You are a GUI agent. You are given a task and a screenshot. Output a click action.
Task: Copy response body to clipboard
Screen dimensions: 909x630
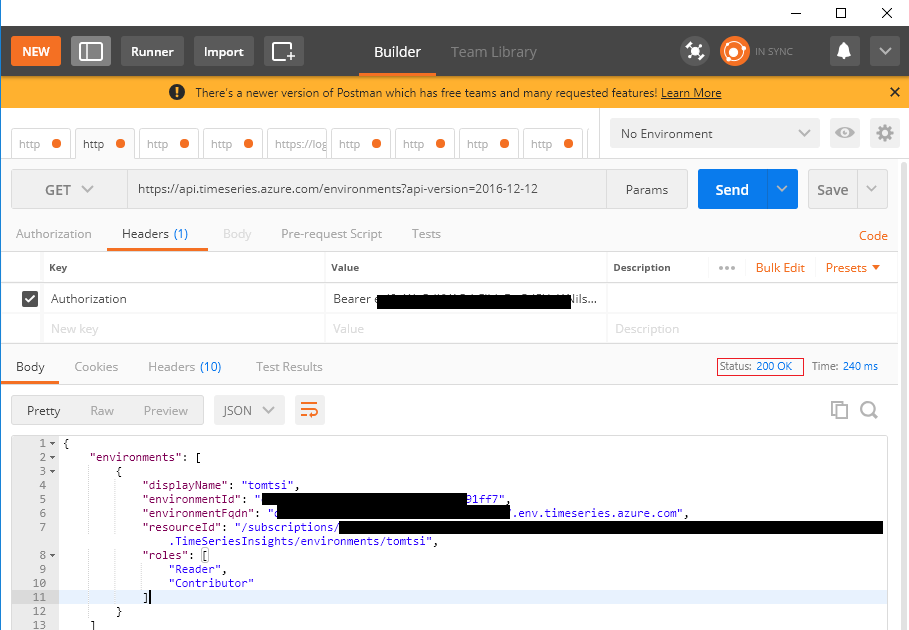pos(839,410)
